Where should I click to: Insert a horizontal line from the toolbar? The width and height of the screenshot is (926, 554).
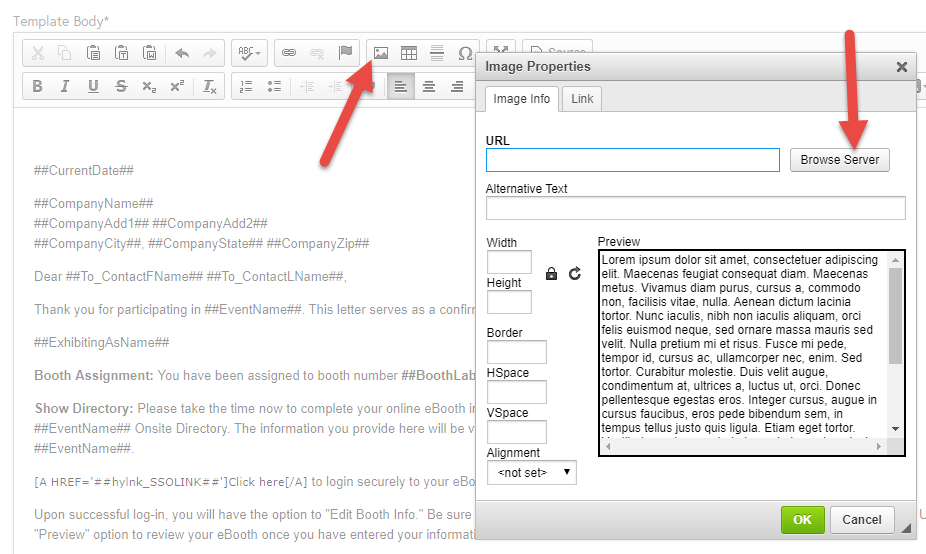click(437, 53)
